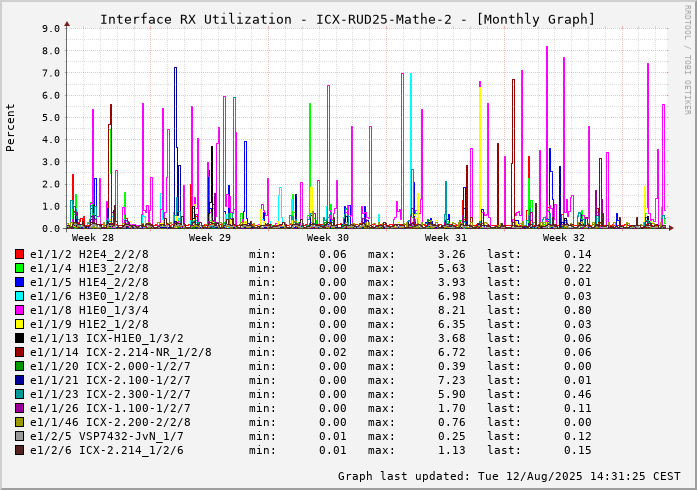
Task: Select the magenta swatch for e1/1/8 H1E0_1/3/4
Action: pos(20,310)
